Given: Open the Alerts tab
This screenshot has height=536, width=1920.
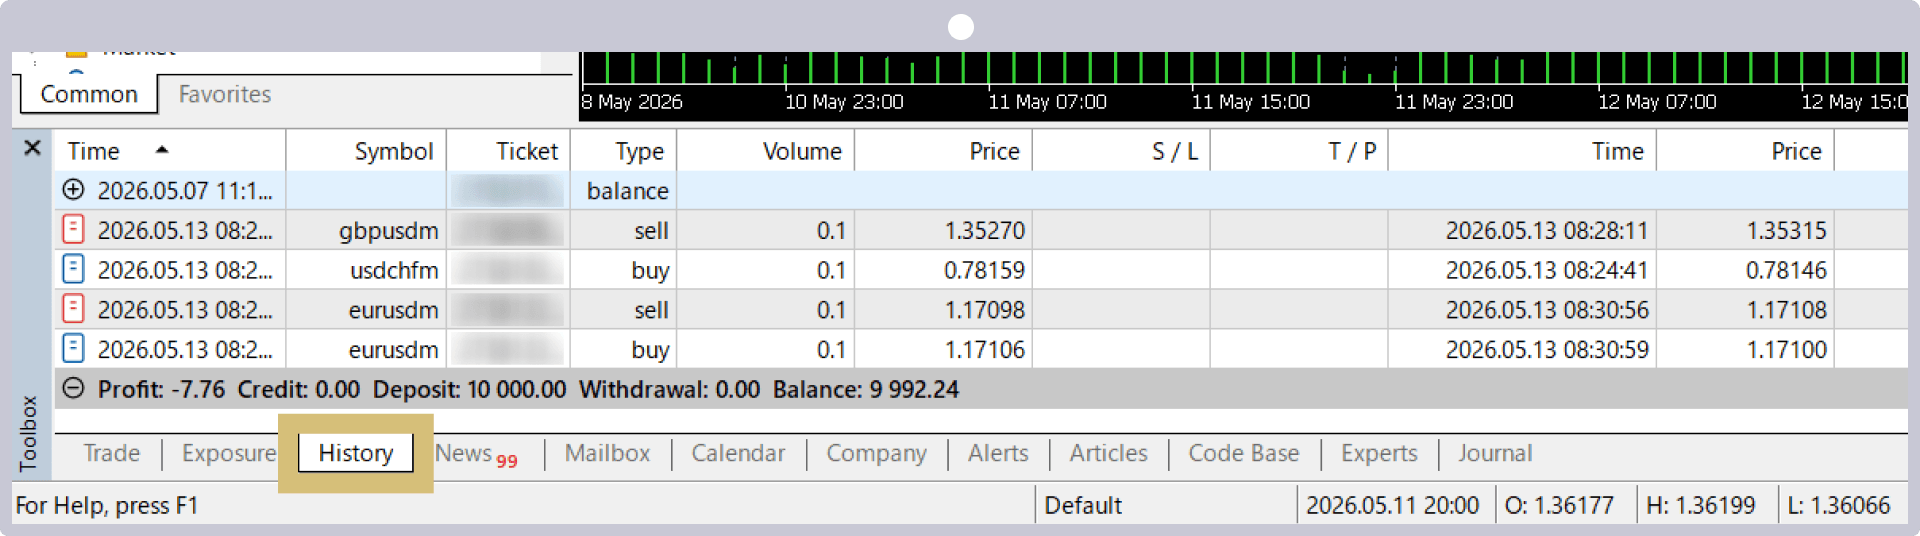Looking at the screenshot, I should (x=998, y=453).
